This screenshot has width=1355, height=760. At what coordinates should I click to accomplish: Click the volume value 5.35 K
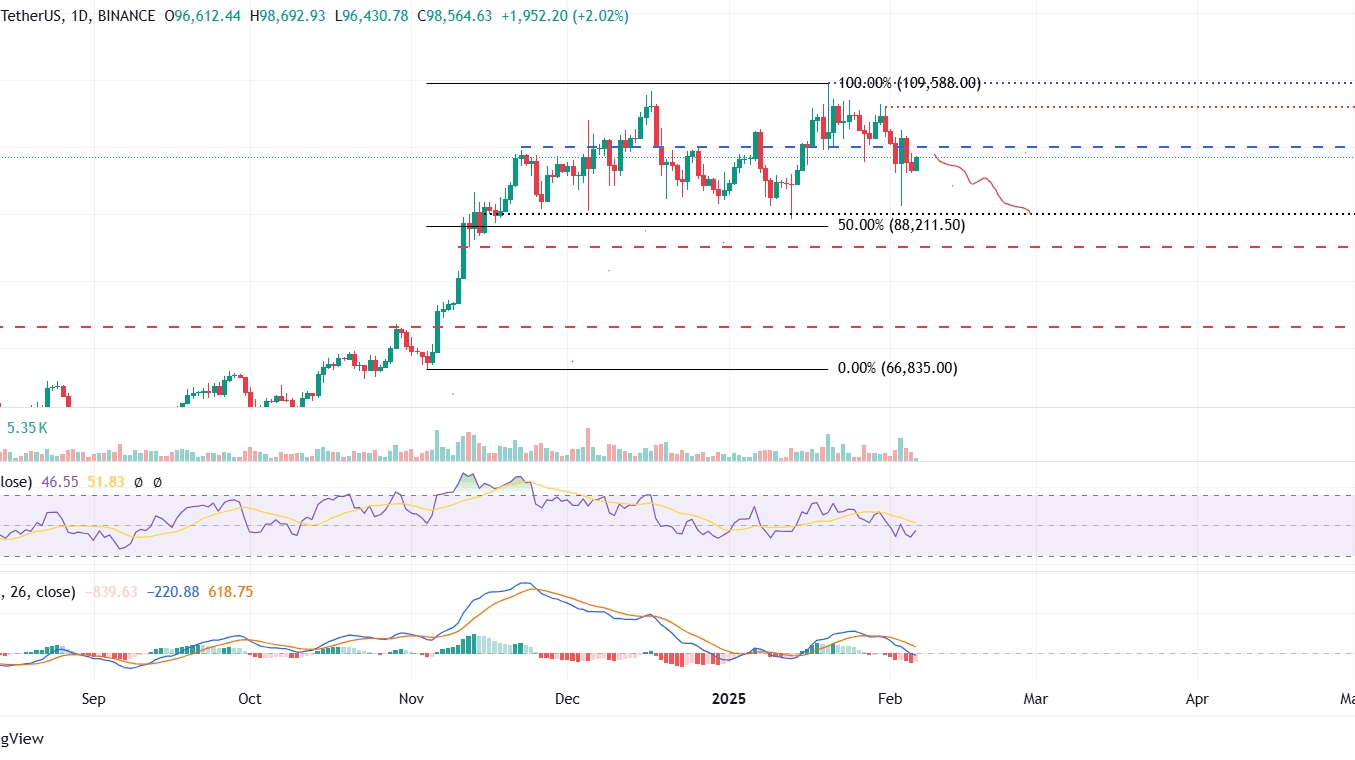click(25, 427)
